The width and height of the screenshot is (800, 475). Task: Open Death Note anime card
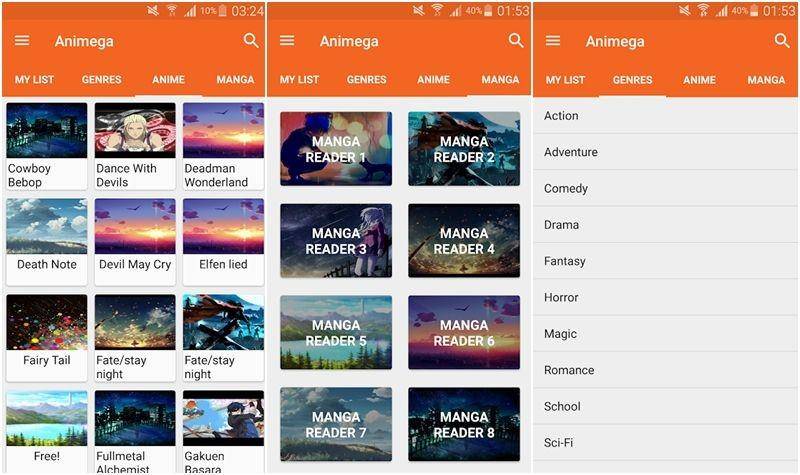click(x=46, y=242)
